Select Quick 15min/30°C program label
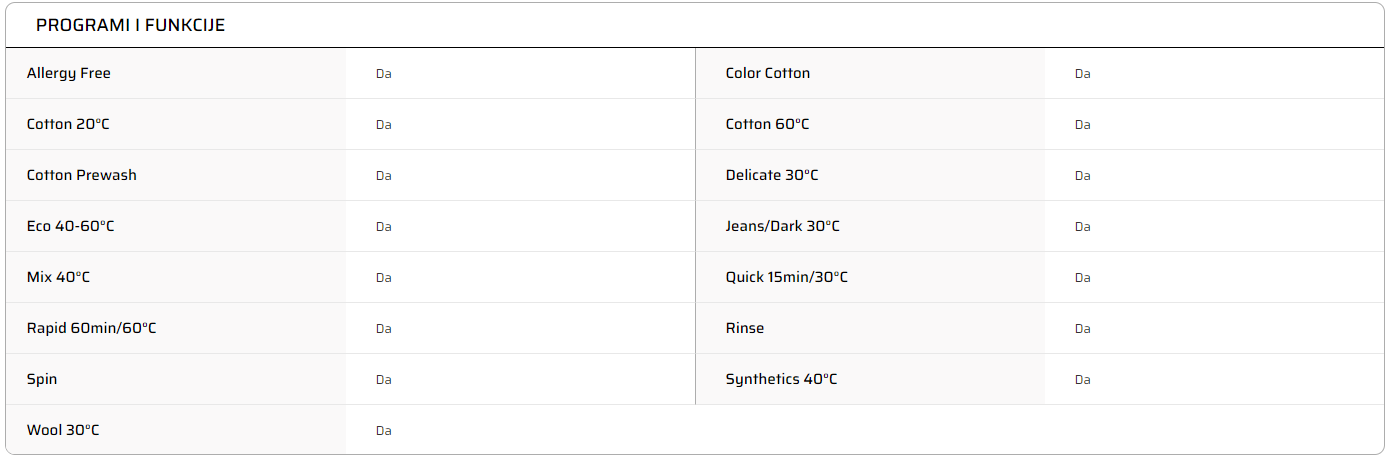Viewport: 1389px width, 459px height. pyautogui.click(x=787, y=277)
